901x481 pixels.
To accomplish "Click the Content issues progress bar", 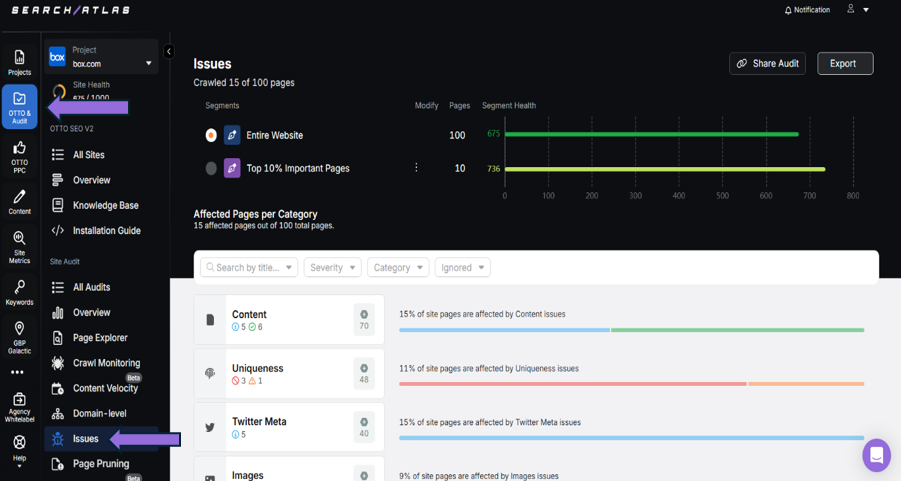I will tap(632, 330).
